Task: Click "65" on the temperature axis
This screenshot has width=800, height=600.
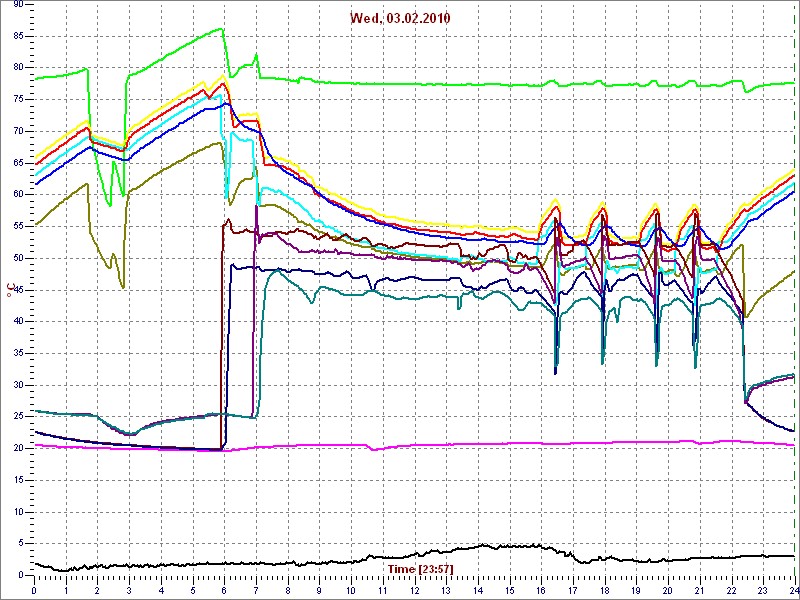Action: pos(18,163)
